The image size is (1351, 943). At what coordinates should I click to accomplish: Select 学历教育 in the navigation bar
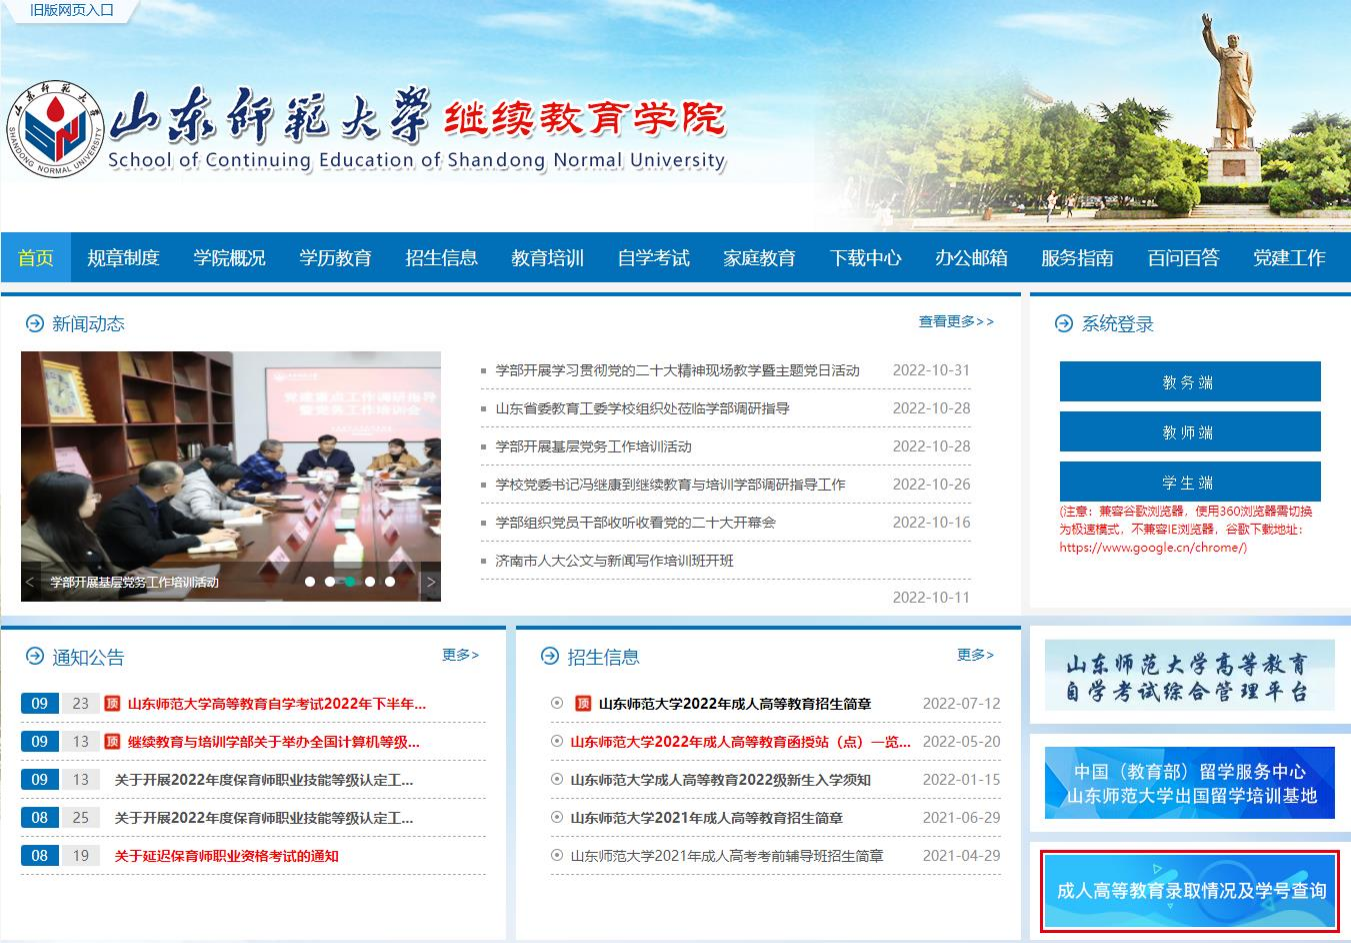coord(335,258)
